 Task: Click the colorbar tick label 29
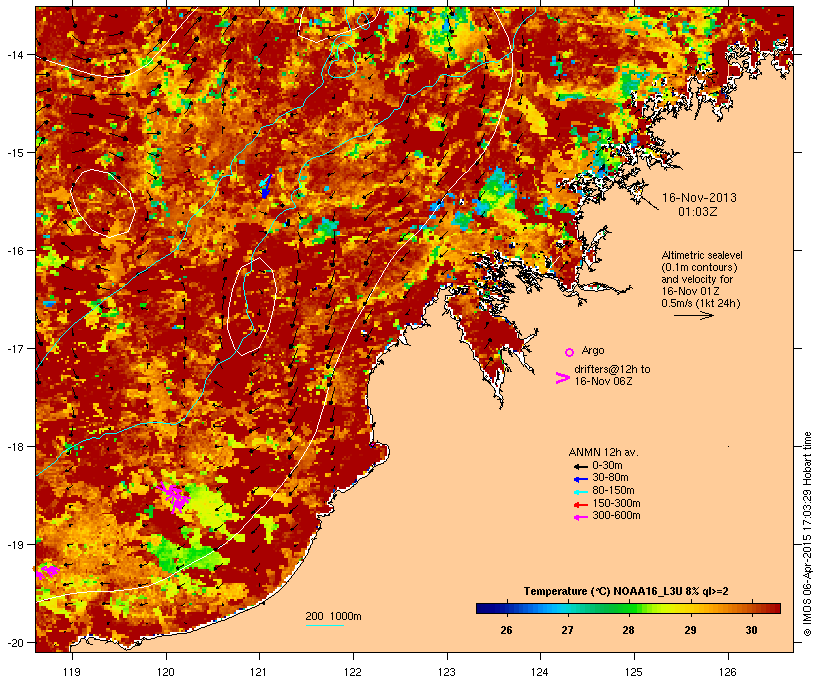pos(690,630)
